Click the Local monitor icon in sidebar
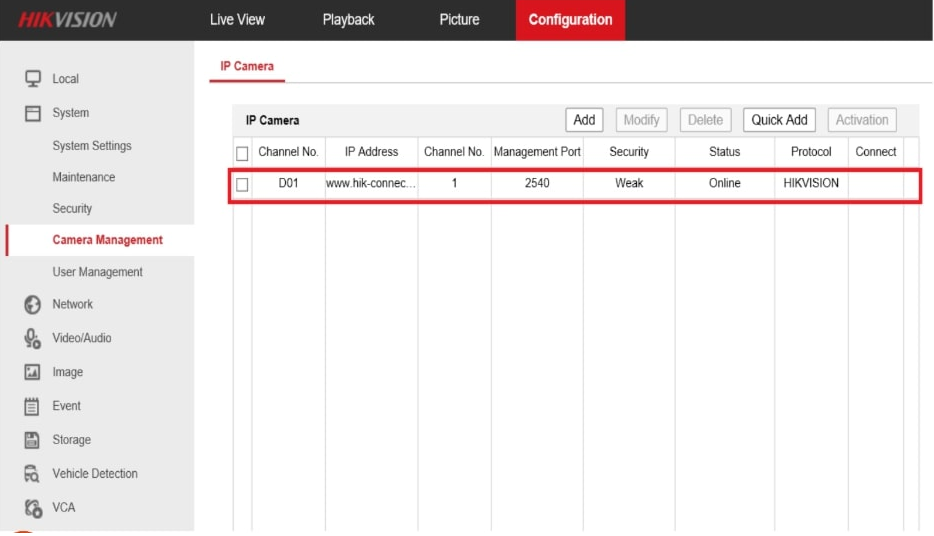Viewport: 934px width, 536px height. [x=32, y=79]
